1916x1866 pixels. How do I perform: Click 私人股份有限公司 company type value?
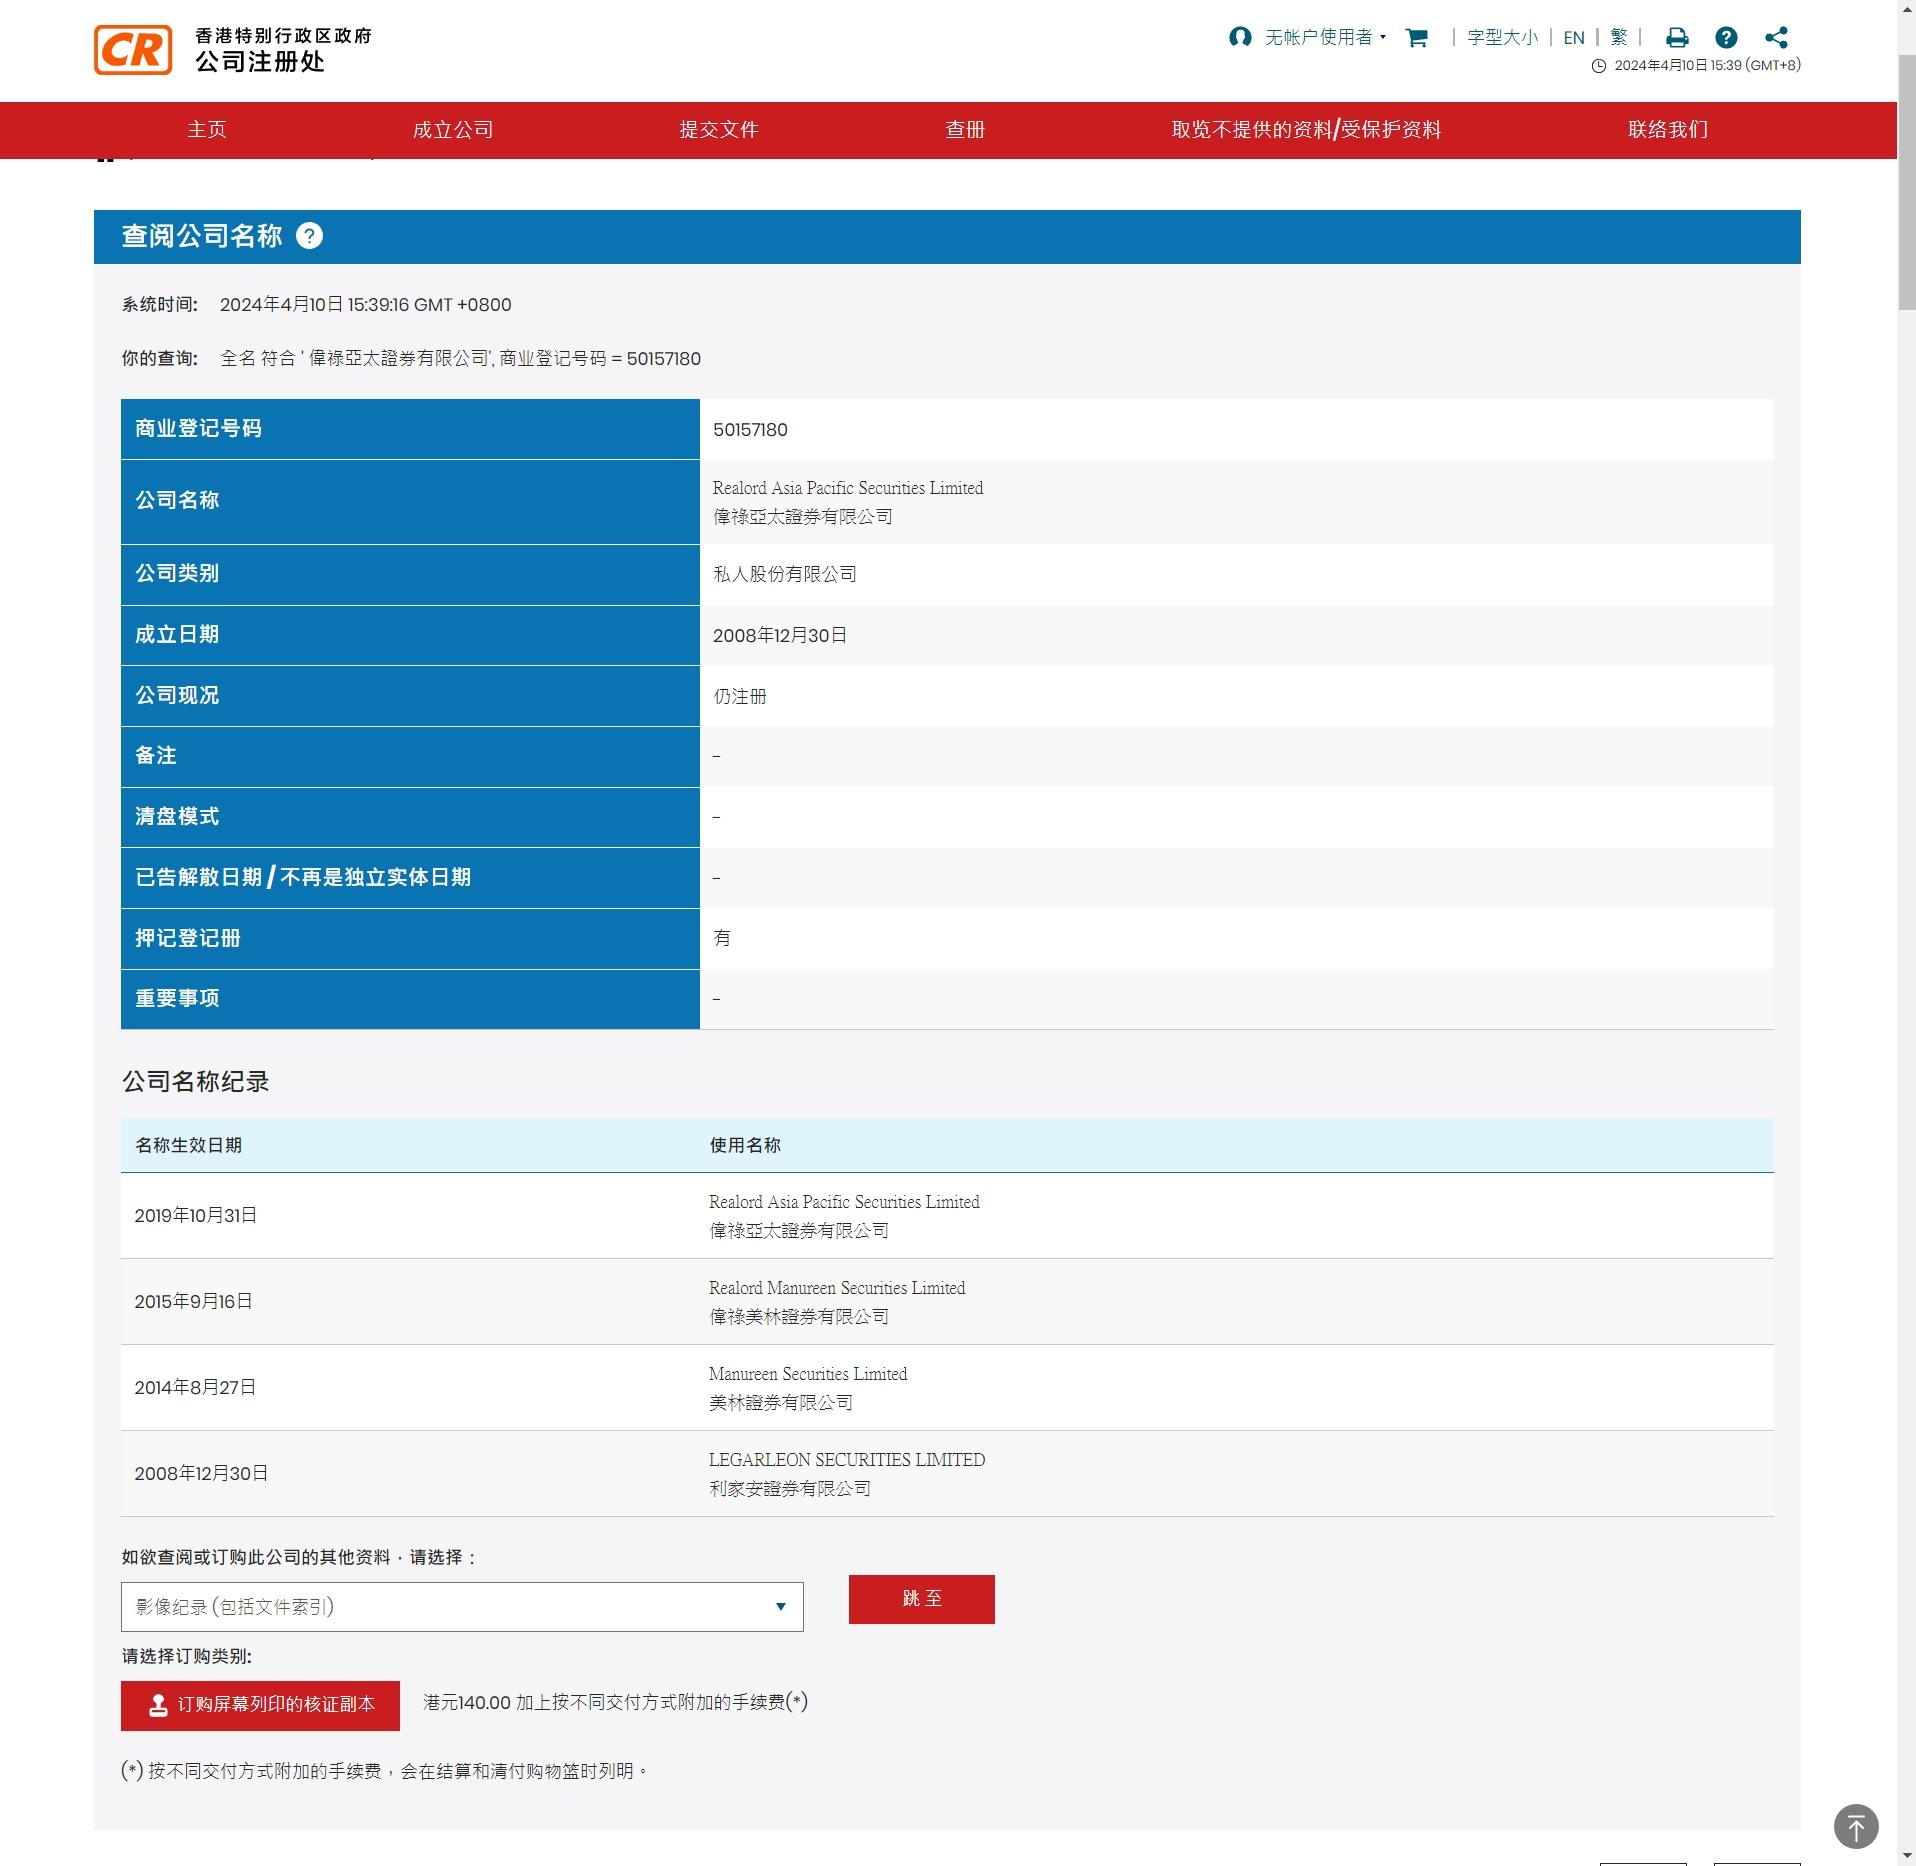(785, 574)
